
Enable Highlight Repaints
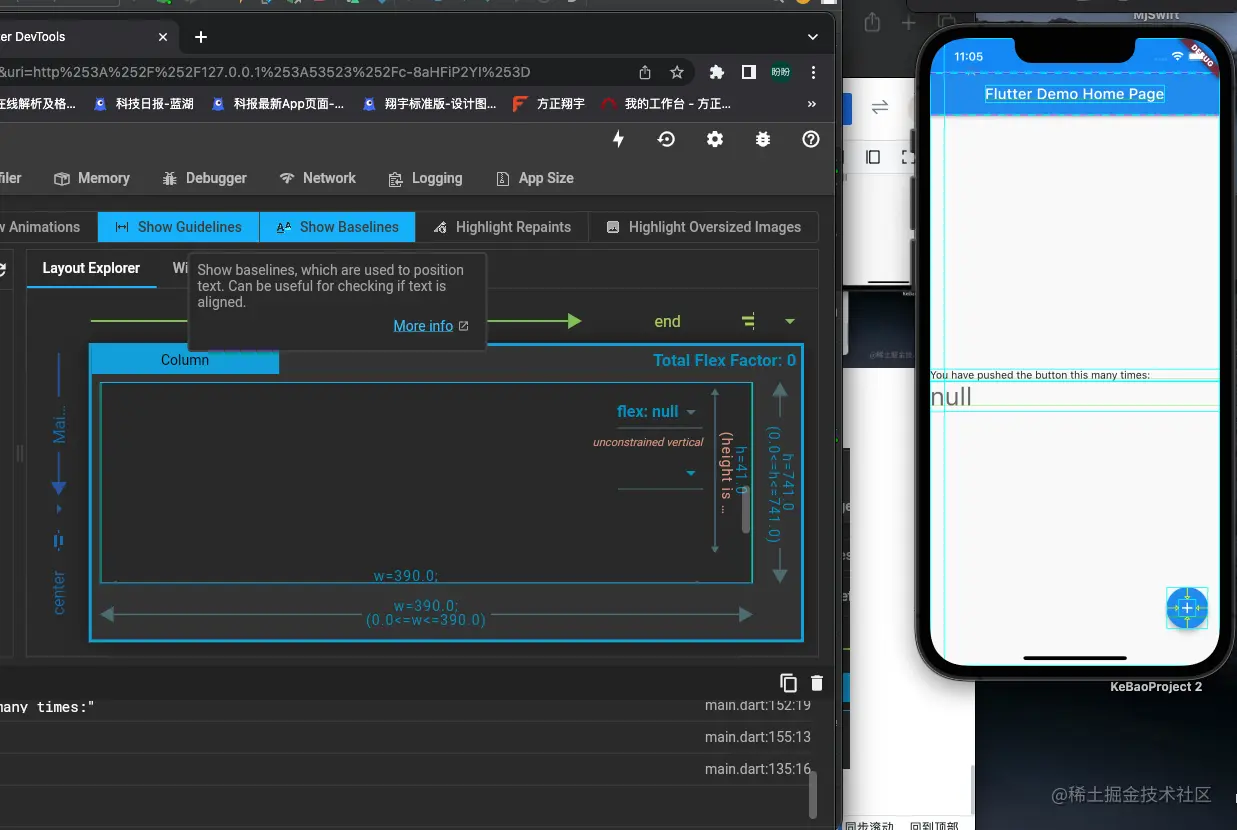pos(502,227)
